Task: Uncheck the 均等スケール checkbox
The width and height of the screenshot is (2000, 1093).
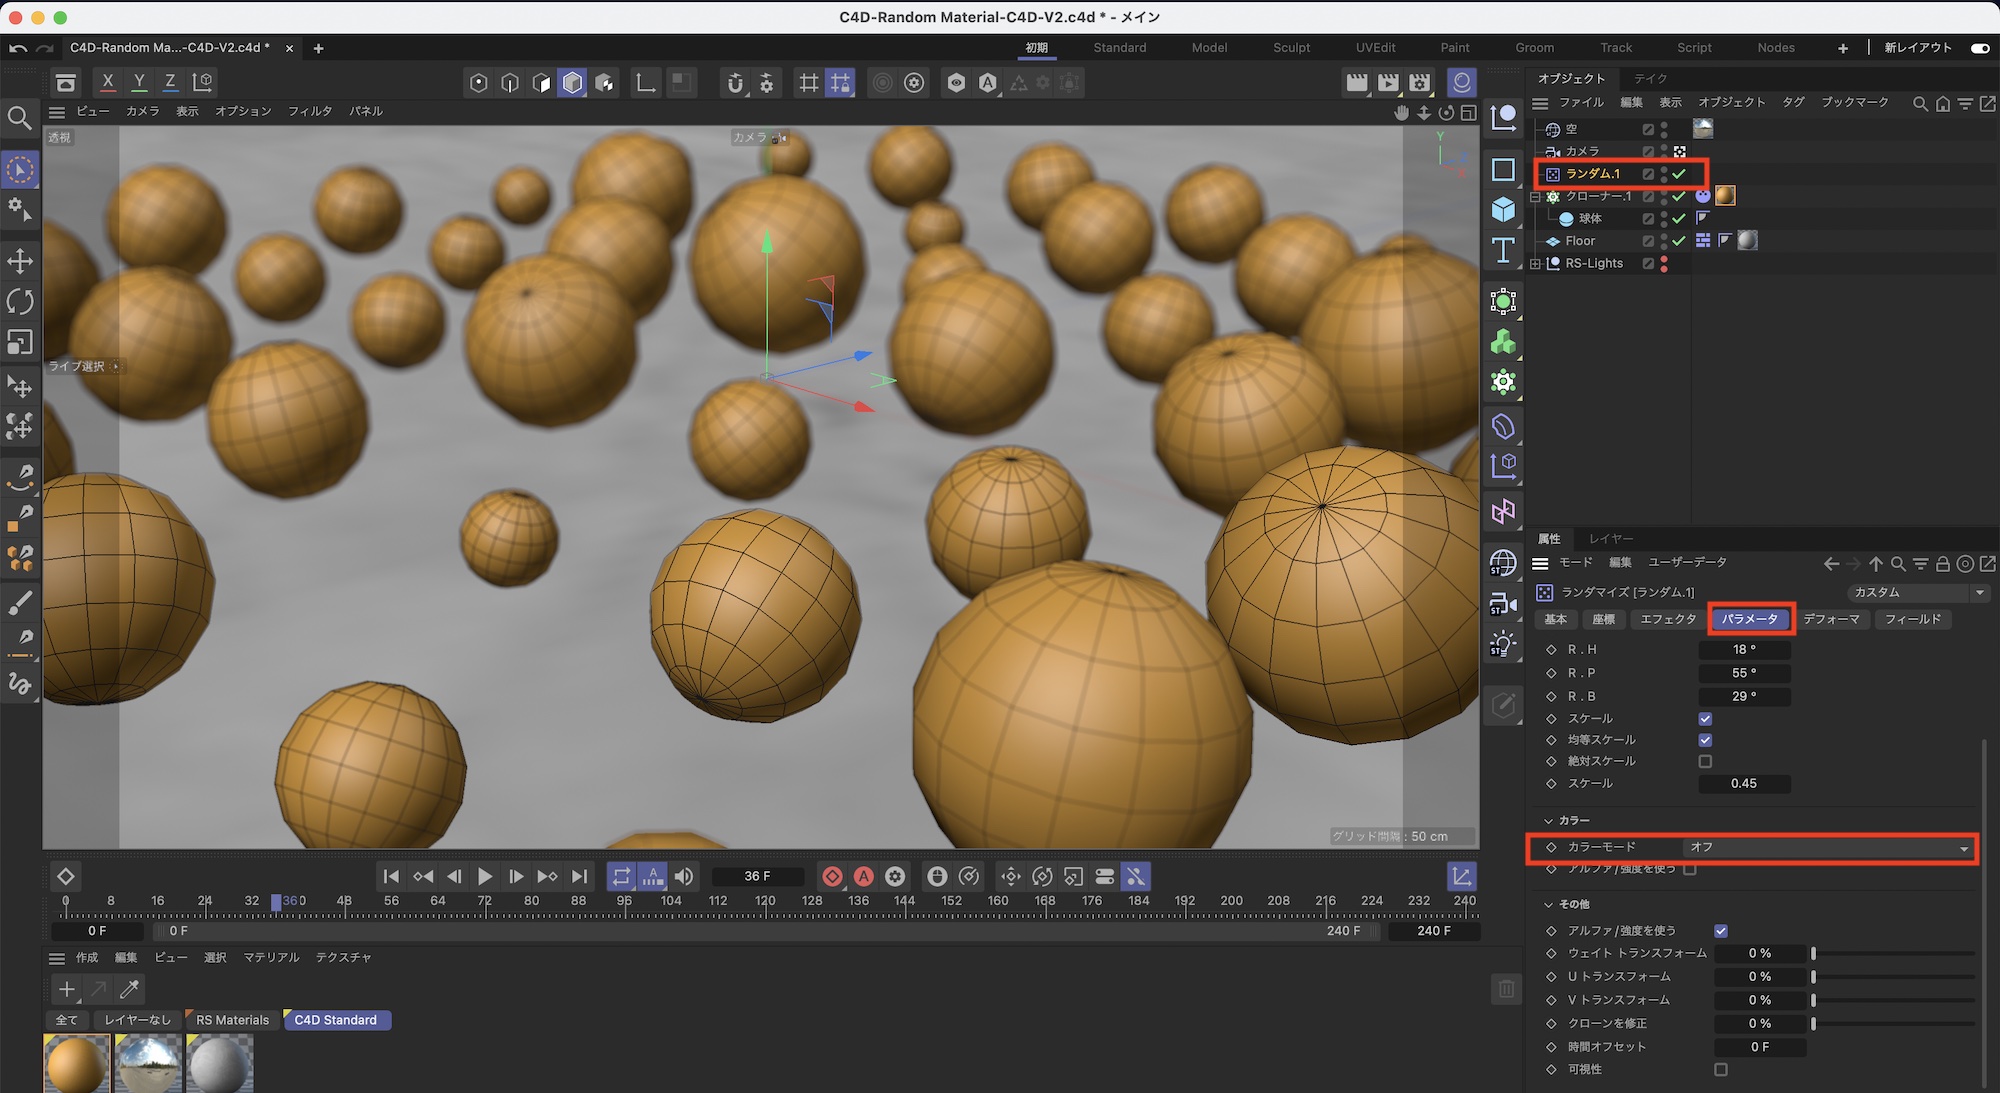Action: click(x=1705, y=740)
